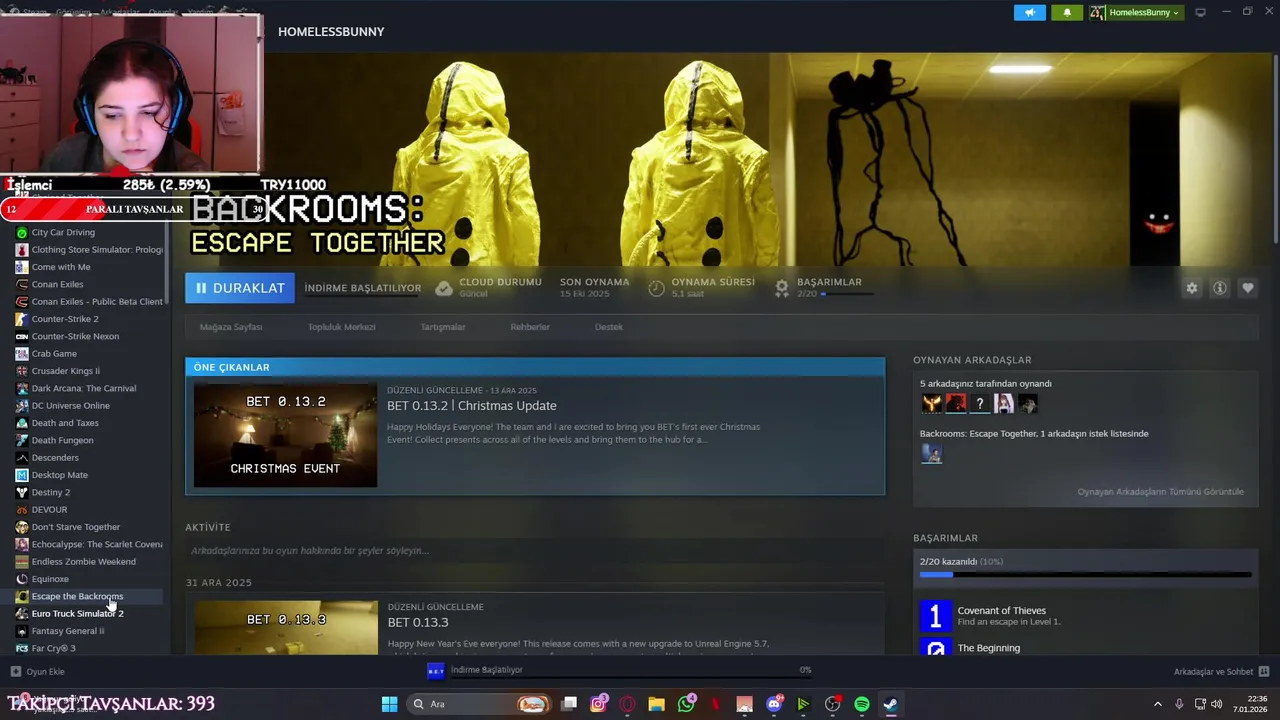Open The Beginning achievement
The height and width of the screenshot is (720, 1280).
pyautogui.click(x=989, y=648)
